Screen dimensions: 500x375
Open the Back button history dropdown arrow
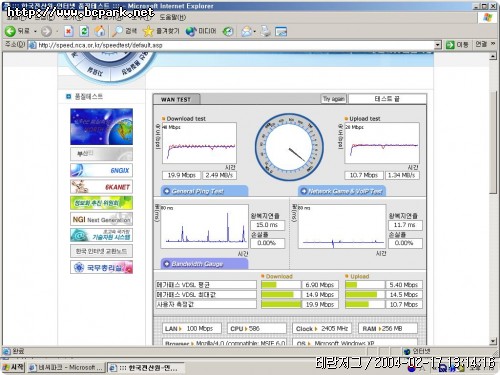click(x=35, y=32)
